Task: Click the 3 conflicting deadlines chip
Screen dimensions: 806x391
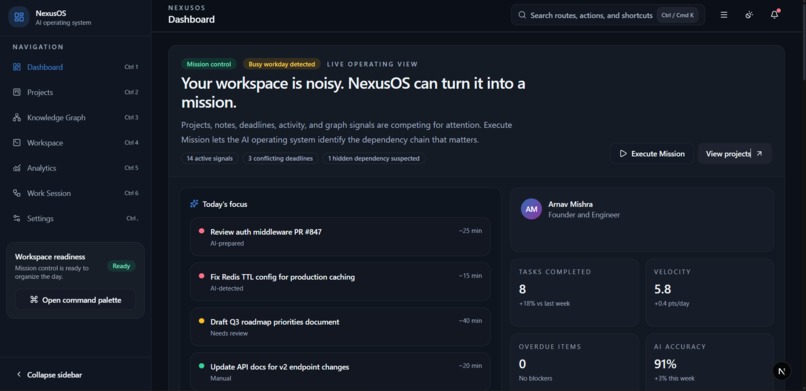Action: (281, 158)
